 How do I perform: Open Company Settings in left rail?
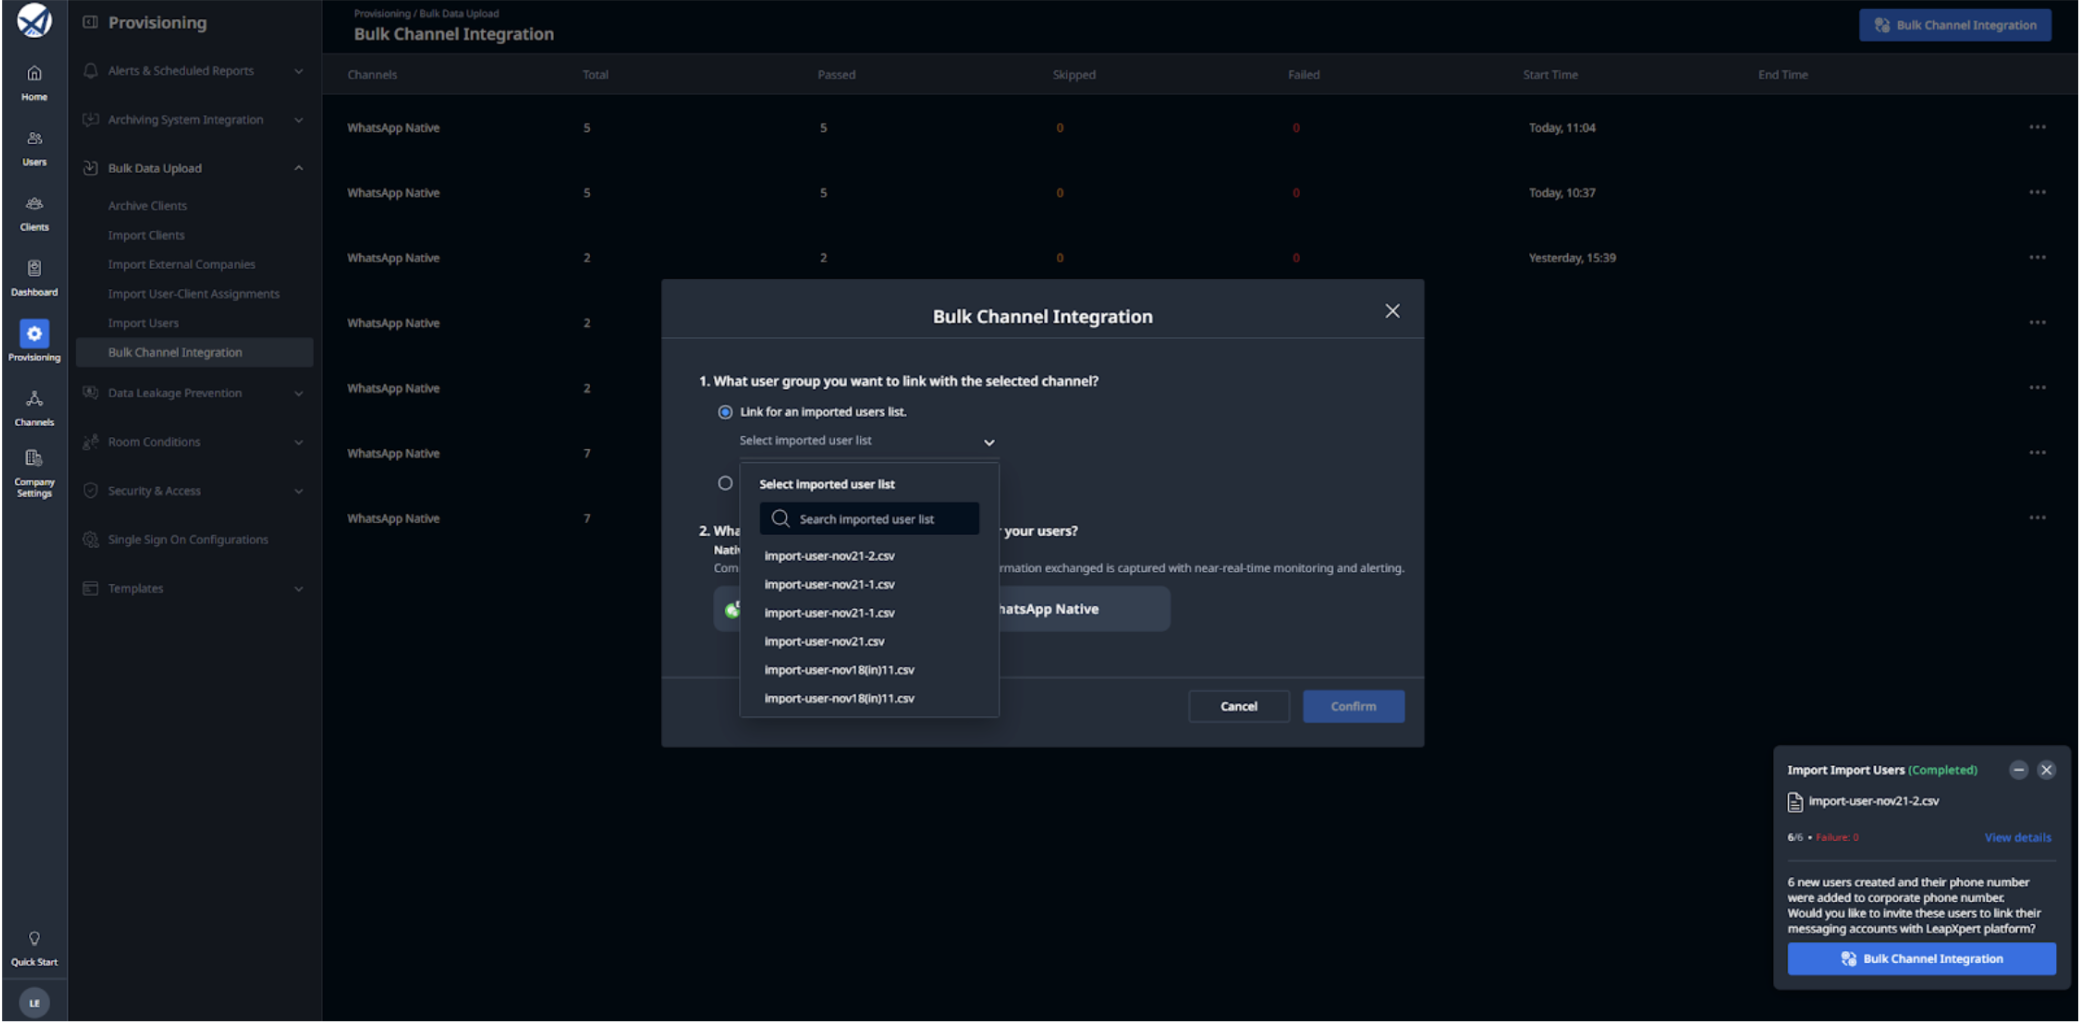(34, 473)
